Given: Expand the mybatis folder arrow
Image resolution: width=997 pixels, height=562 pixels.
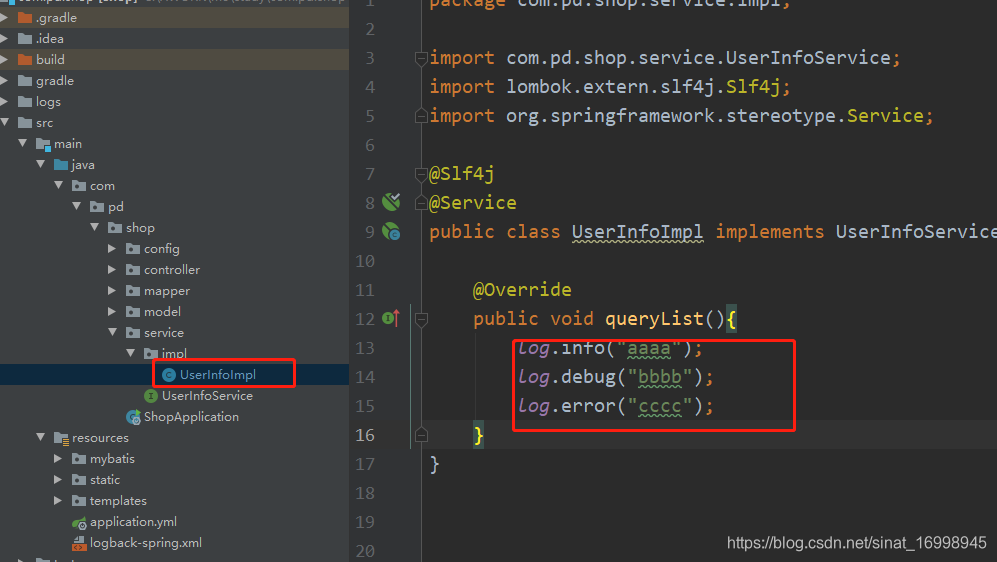Looking at the screenshot, I should 58,458.
